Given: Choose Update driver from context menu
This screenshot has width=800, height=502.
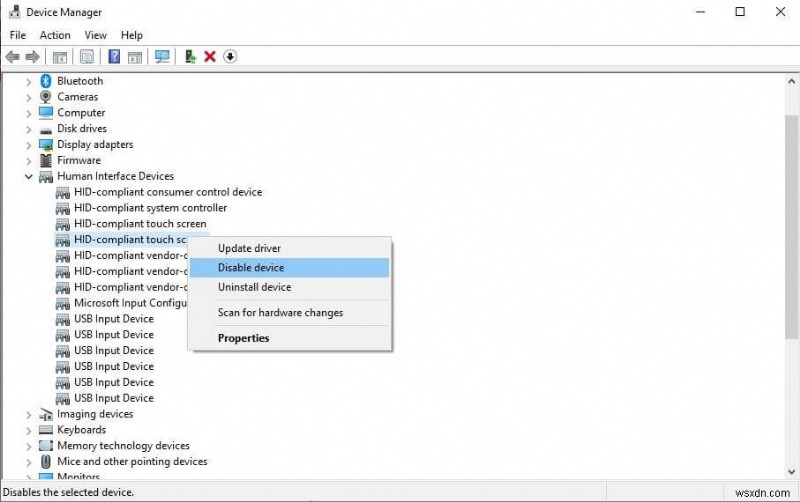Looking at the screenshot, I should (289, 248).
